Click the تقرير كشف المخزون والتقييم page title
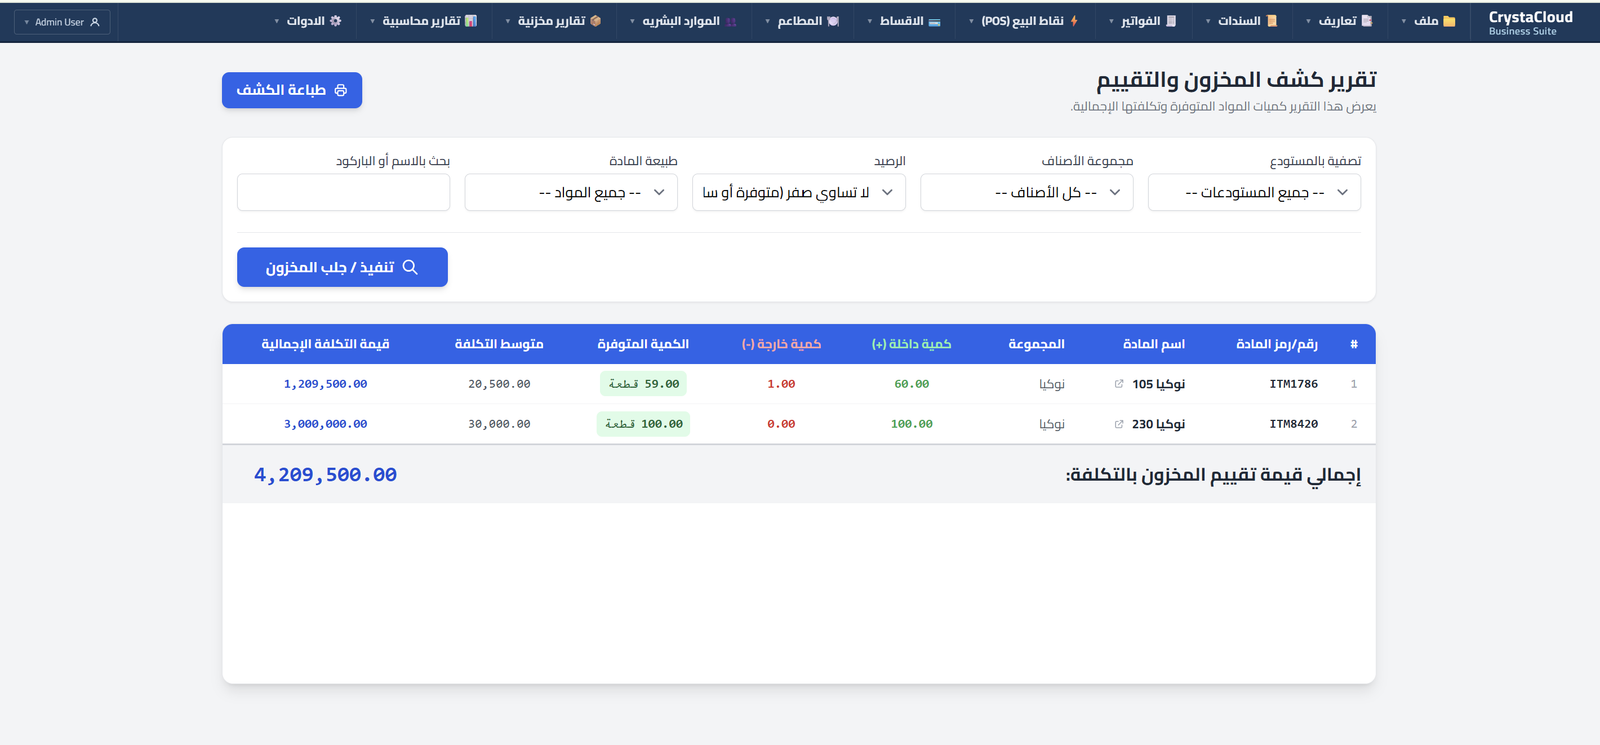This screenshot has width=1600, height=745. tap(1236, 80)
